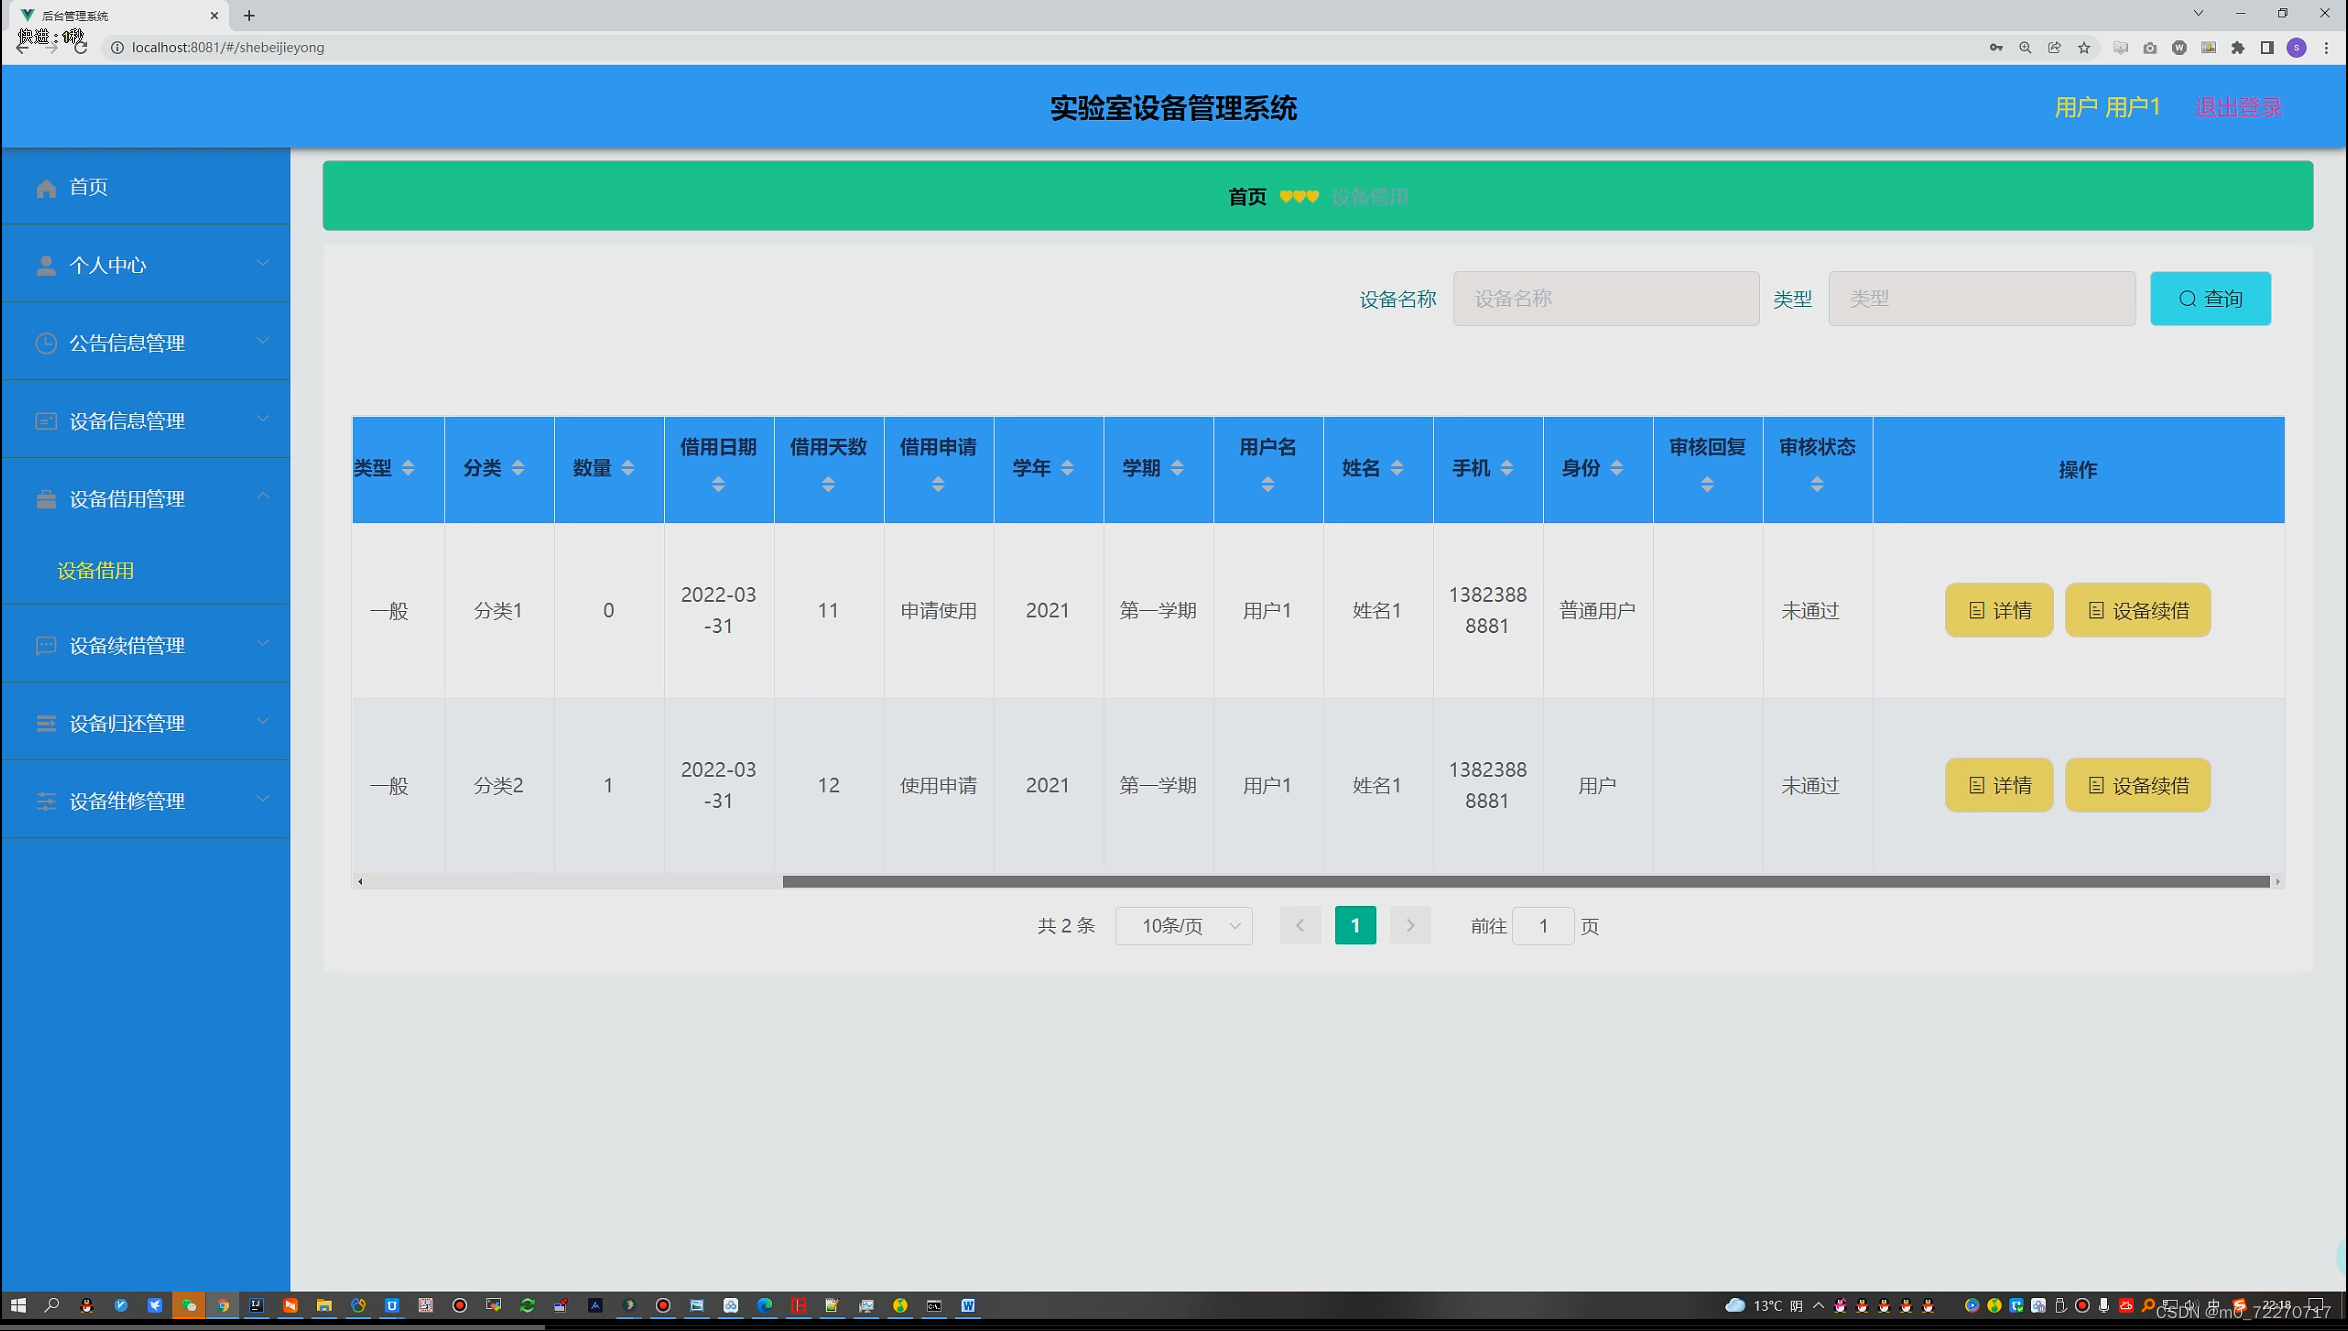2348x1331 pixels.
Task: Click the chat icon beside 设备续借管理
Action: 46,645
